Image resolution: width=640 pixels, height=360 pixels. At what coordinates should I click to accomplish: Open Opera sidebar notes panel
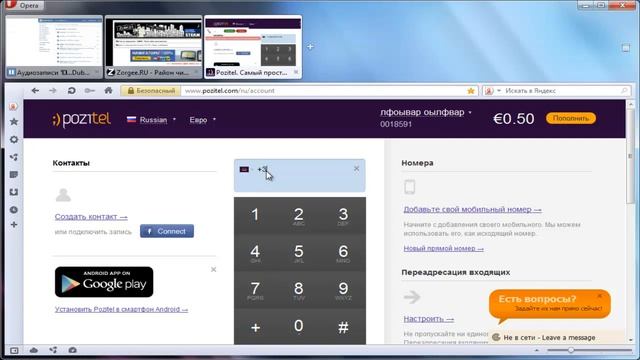(14, 175)
